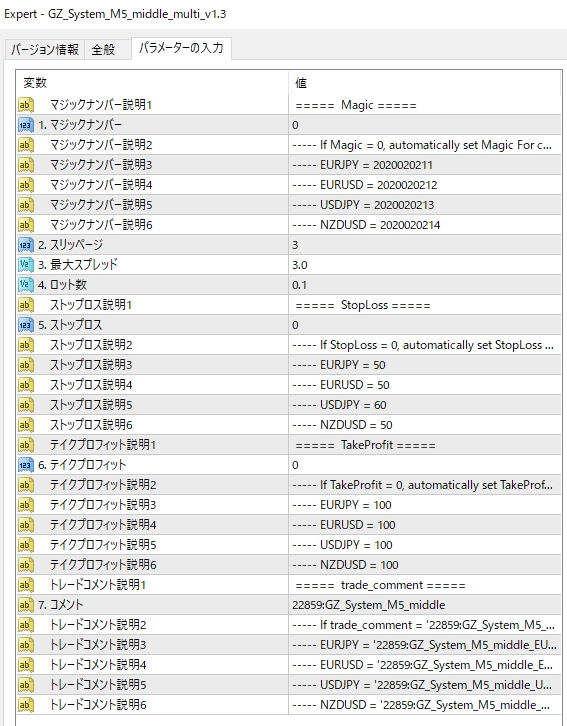567x726 pixels.
Task: Click the integer icon beside スリッページ
Action: (x=25, y=245)
